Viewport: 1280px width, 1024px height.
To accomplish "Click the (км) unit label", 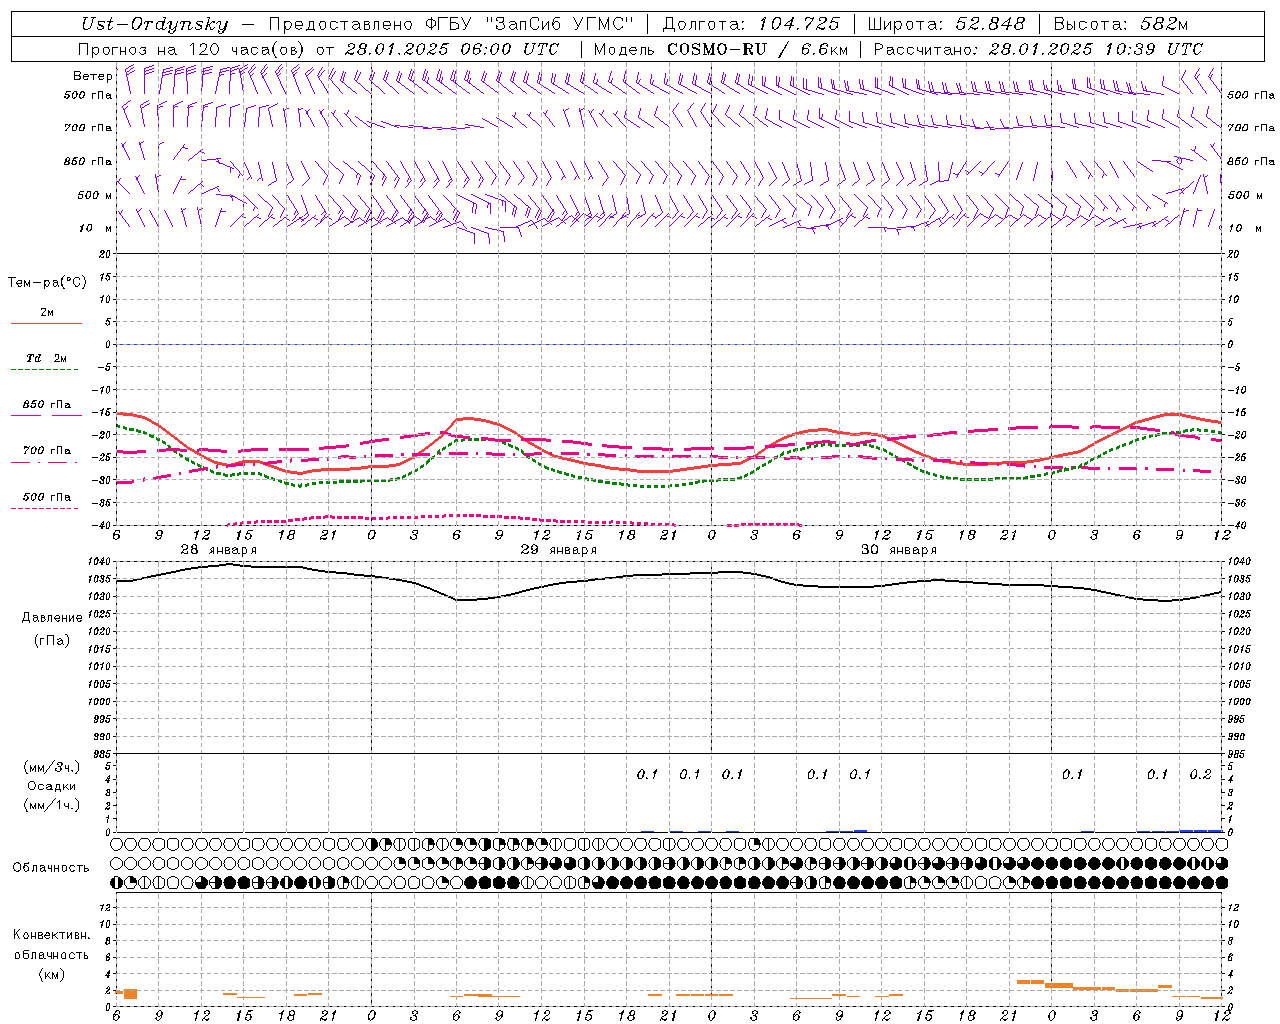I will (51, 974).
